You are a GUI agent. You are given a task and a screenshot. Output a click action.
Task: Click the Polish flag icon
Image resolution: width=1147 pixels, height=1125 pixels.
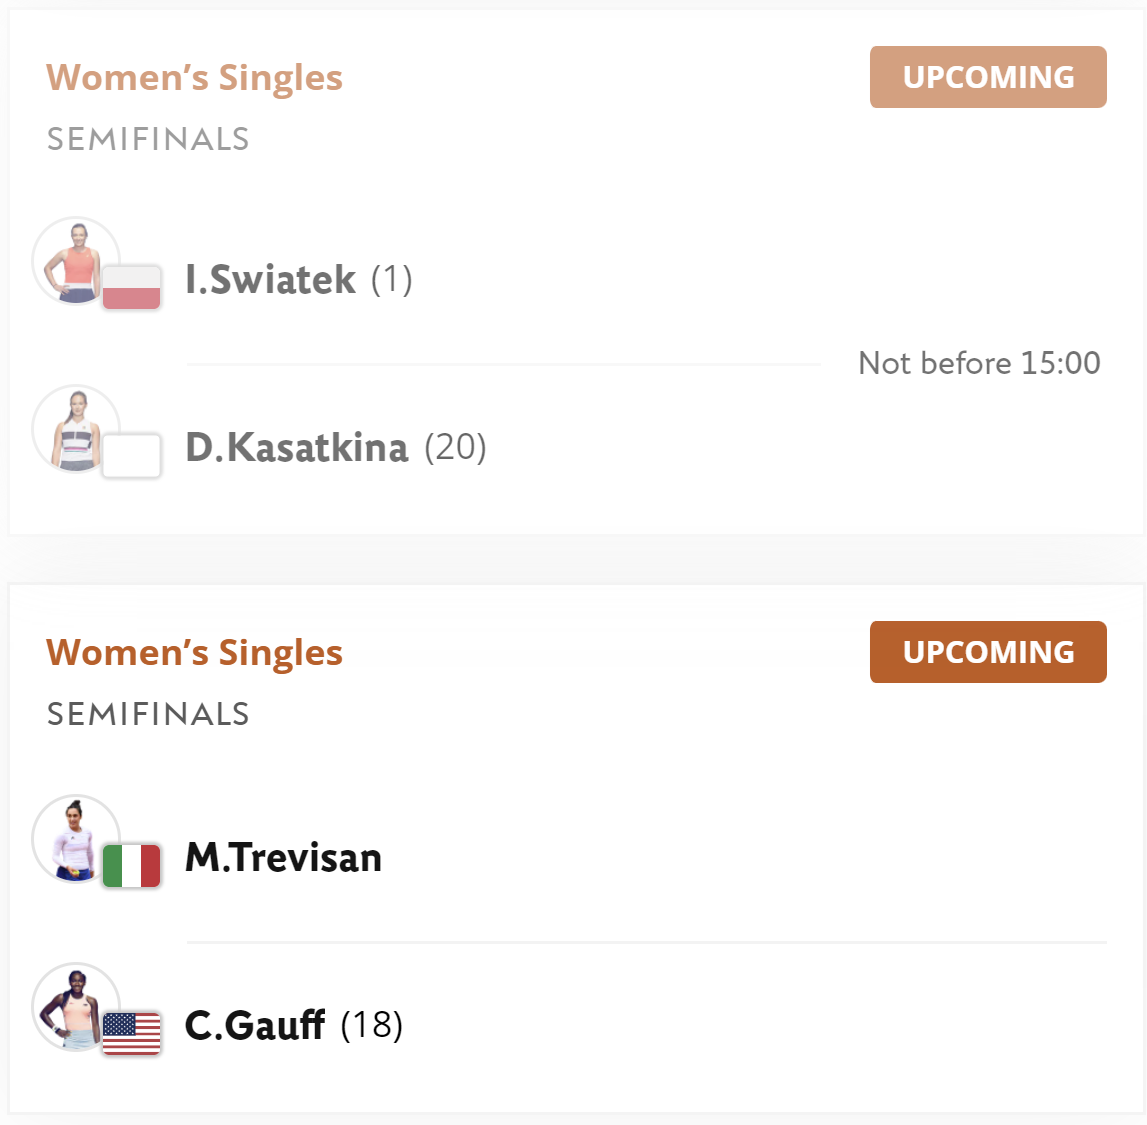pos(132,287)
